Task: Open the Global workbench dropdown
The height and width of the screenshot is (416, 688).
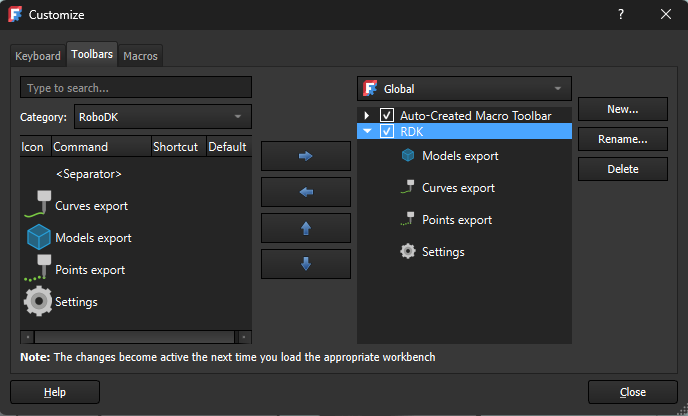Action: 465,88
